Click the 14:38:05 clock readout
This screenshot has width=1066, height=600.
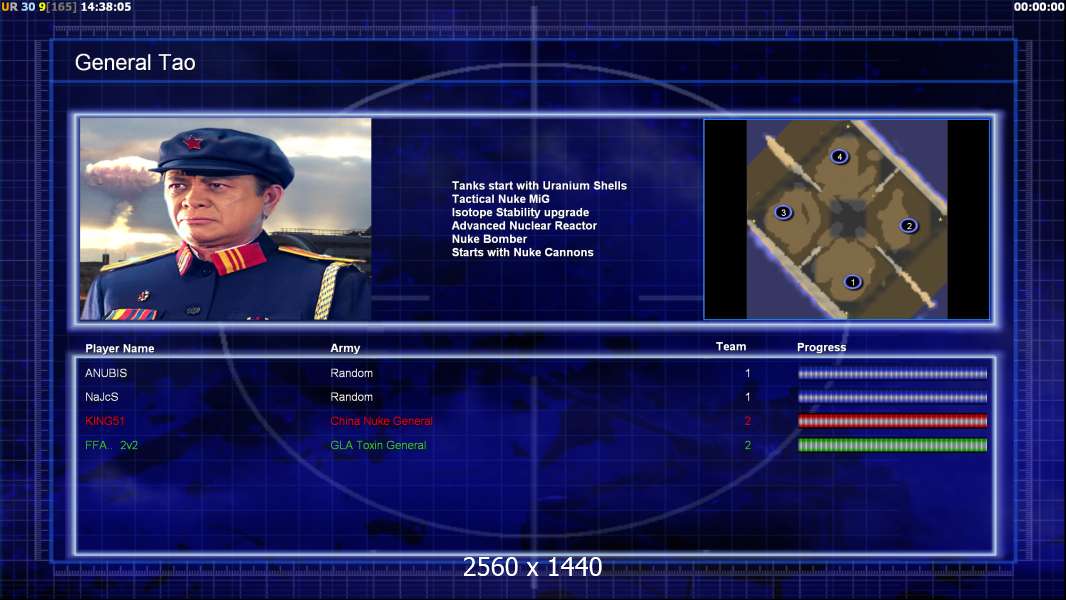click(106, 7)
